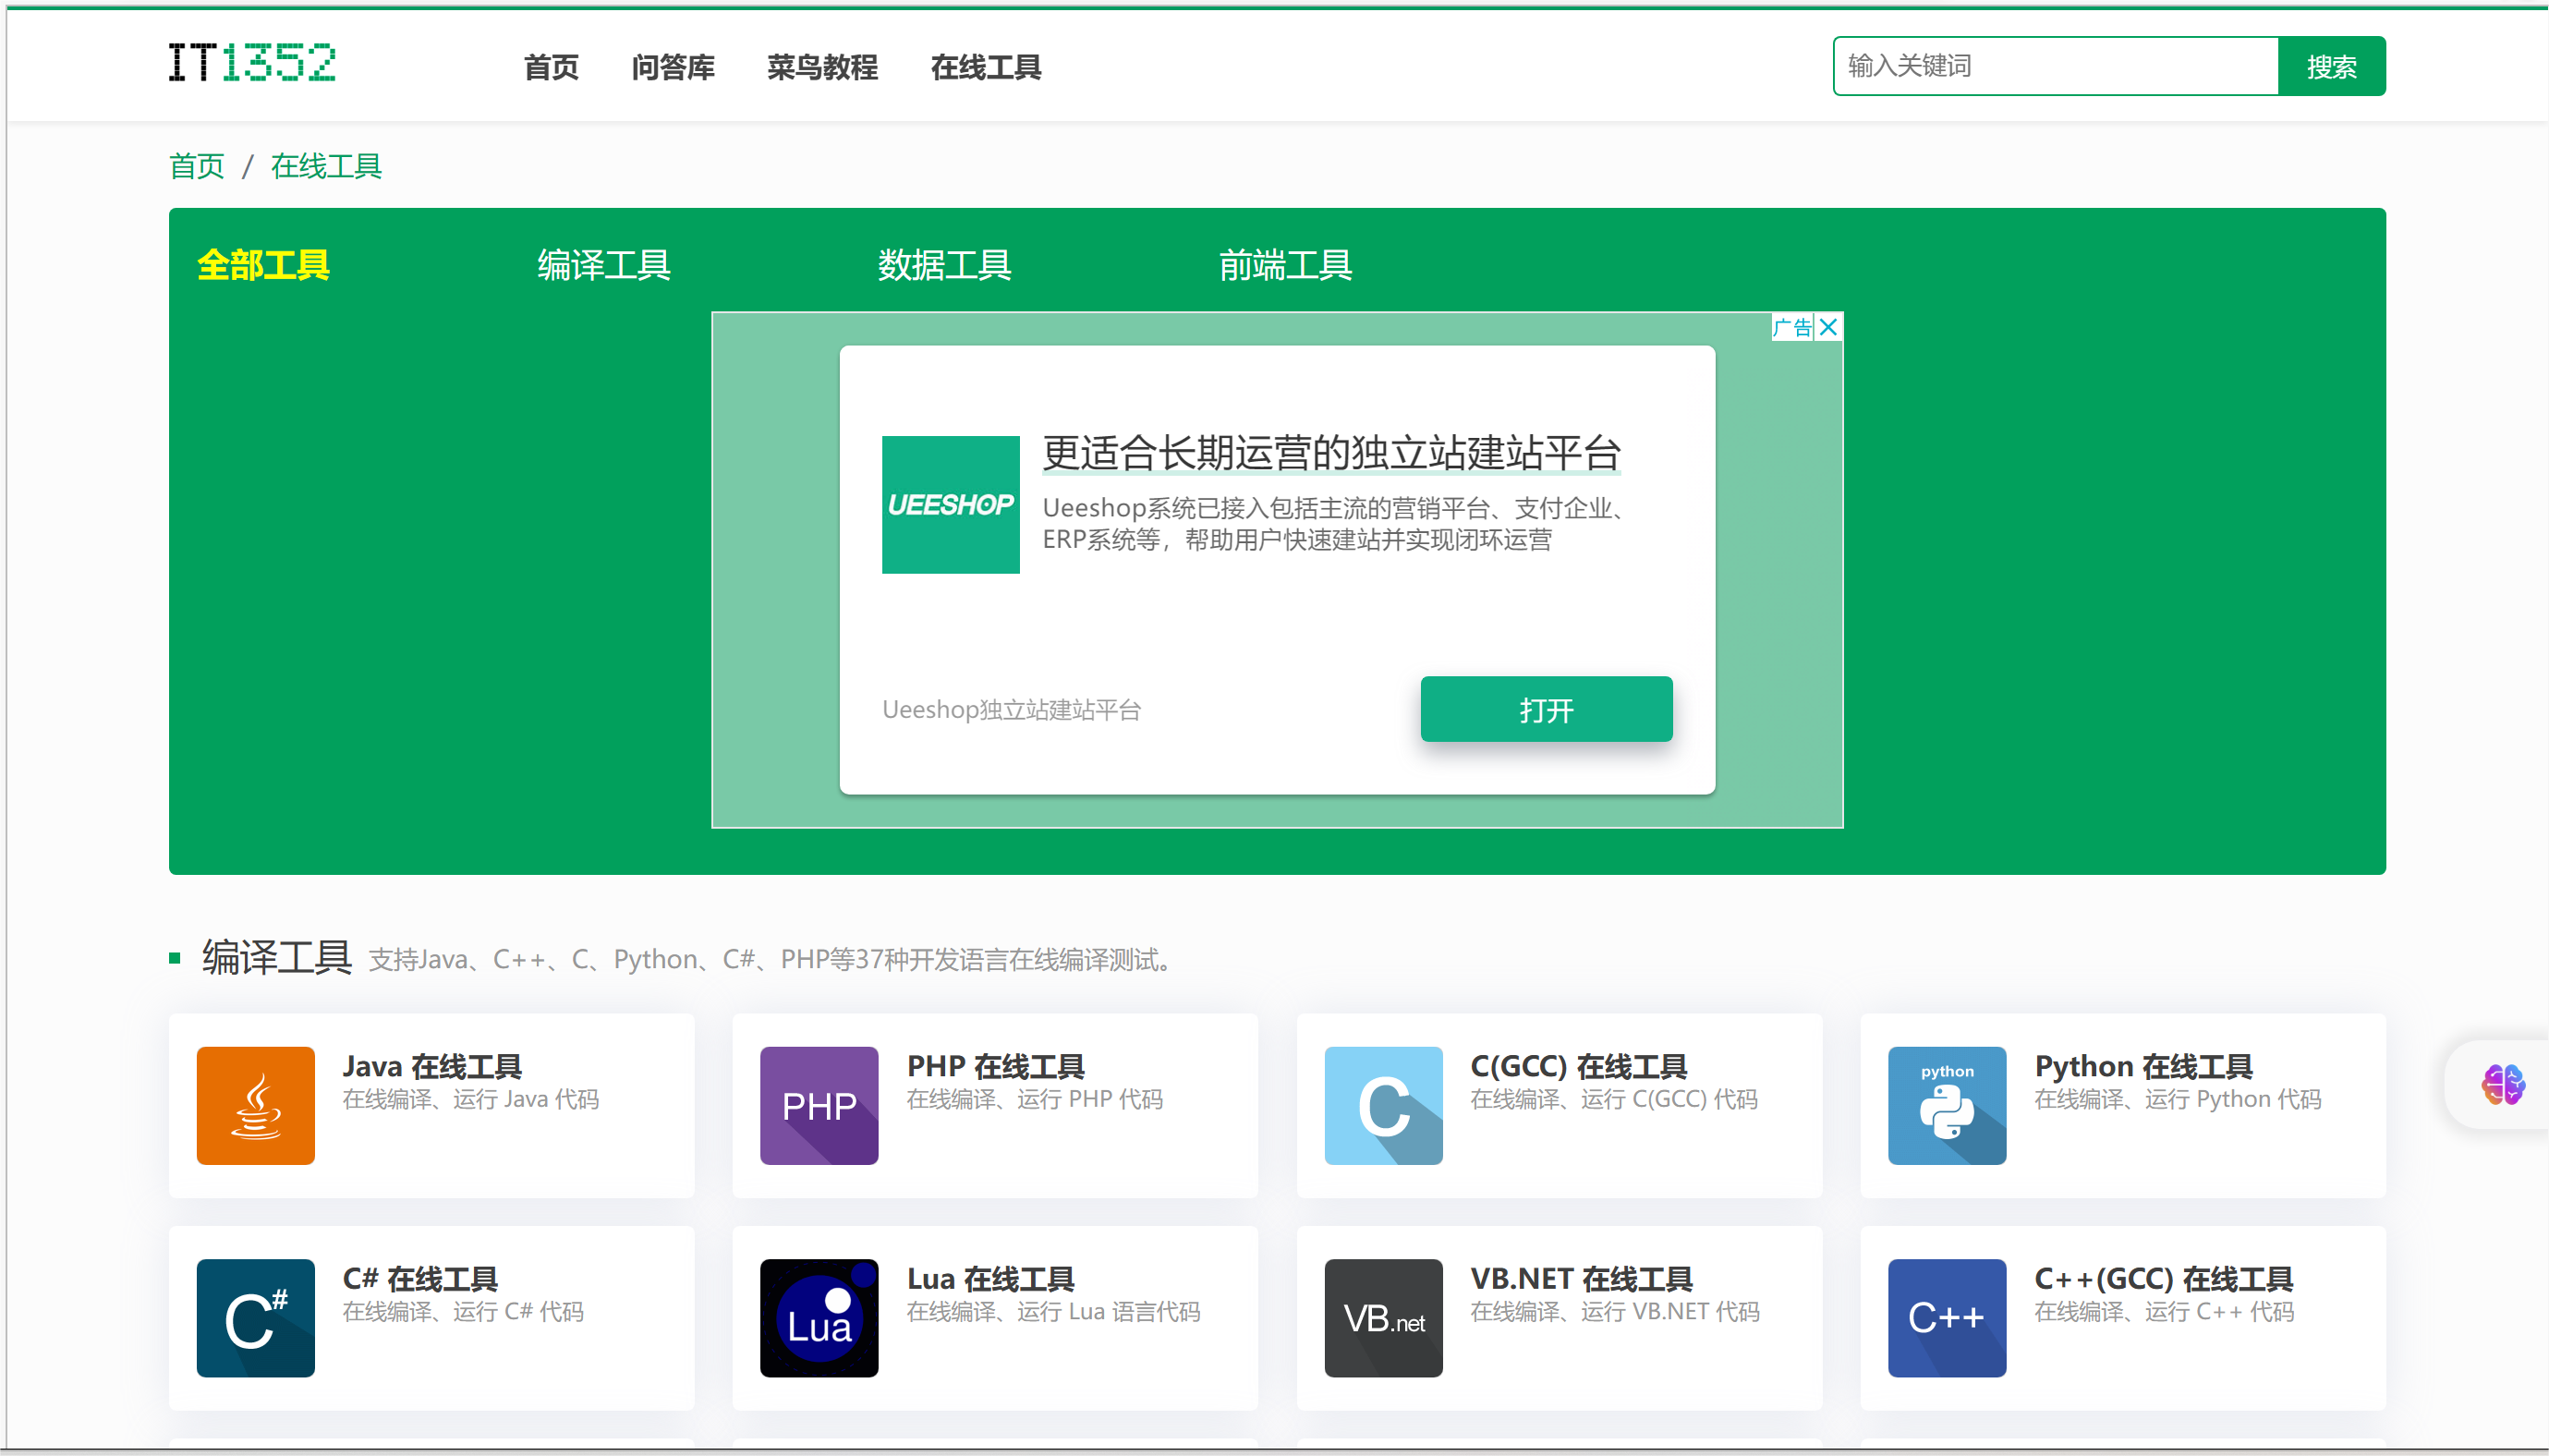Click the light blue C(GCC) icon

(1383, 1105)
